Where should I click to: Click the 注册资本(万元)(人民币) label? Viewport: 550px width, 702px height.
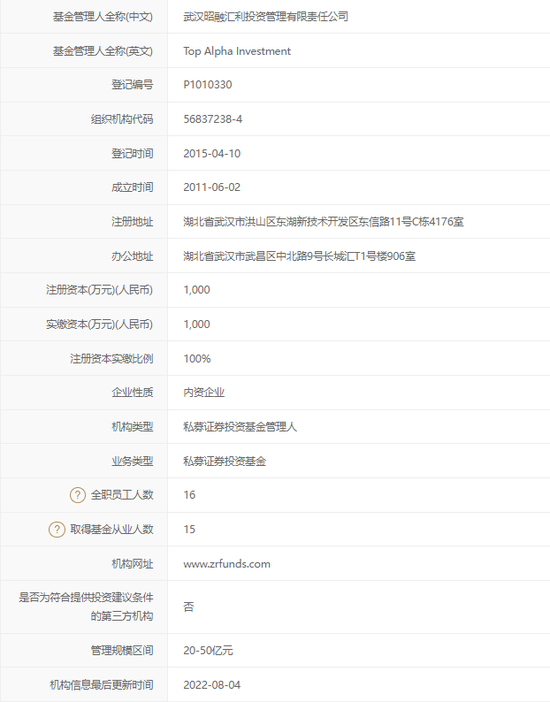[x=99, y=290]
